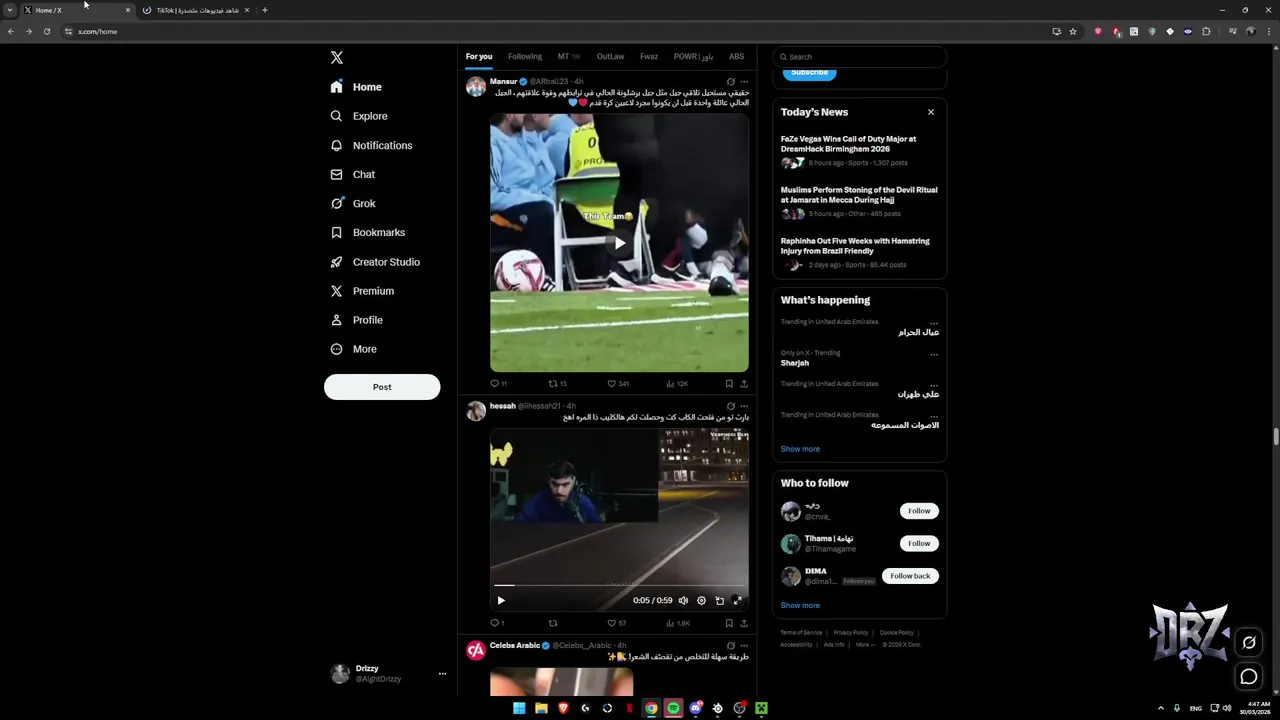Open Grok from the sidebar

(x=352, y=203)
